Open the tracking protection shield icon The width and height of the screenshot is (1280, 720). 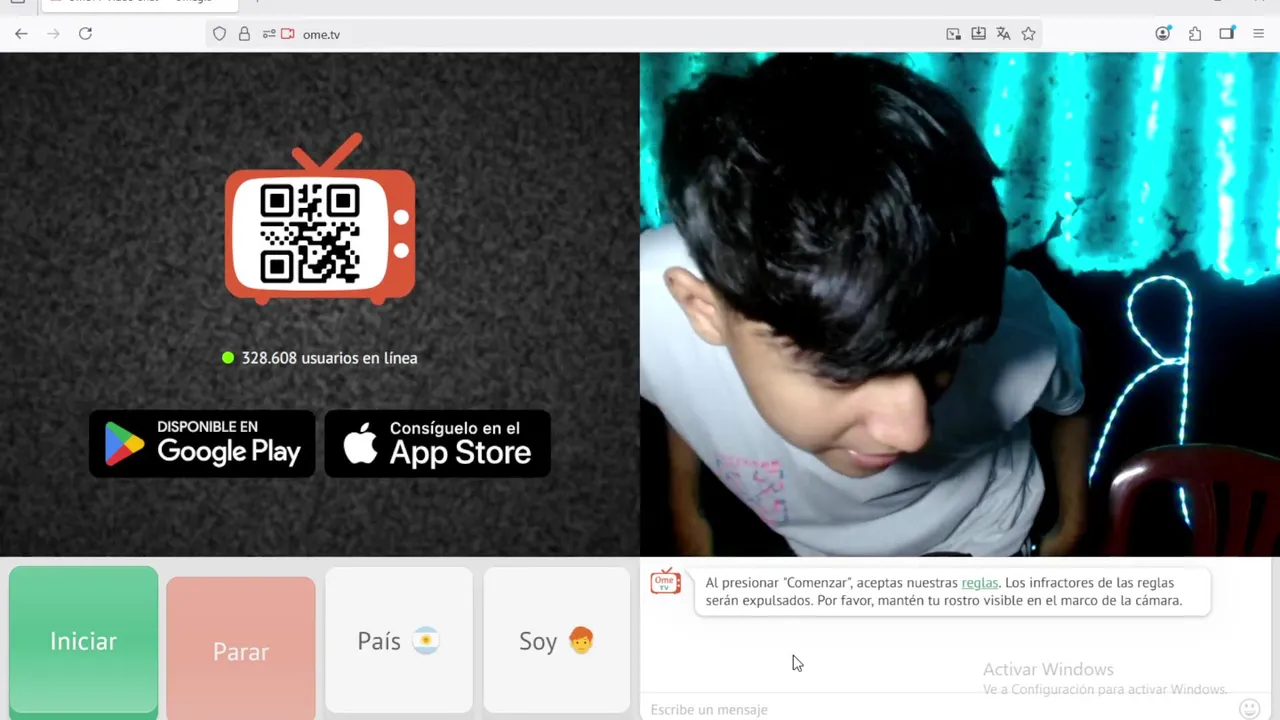point(220,34)
